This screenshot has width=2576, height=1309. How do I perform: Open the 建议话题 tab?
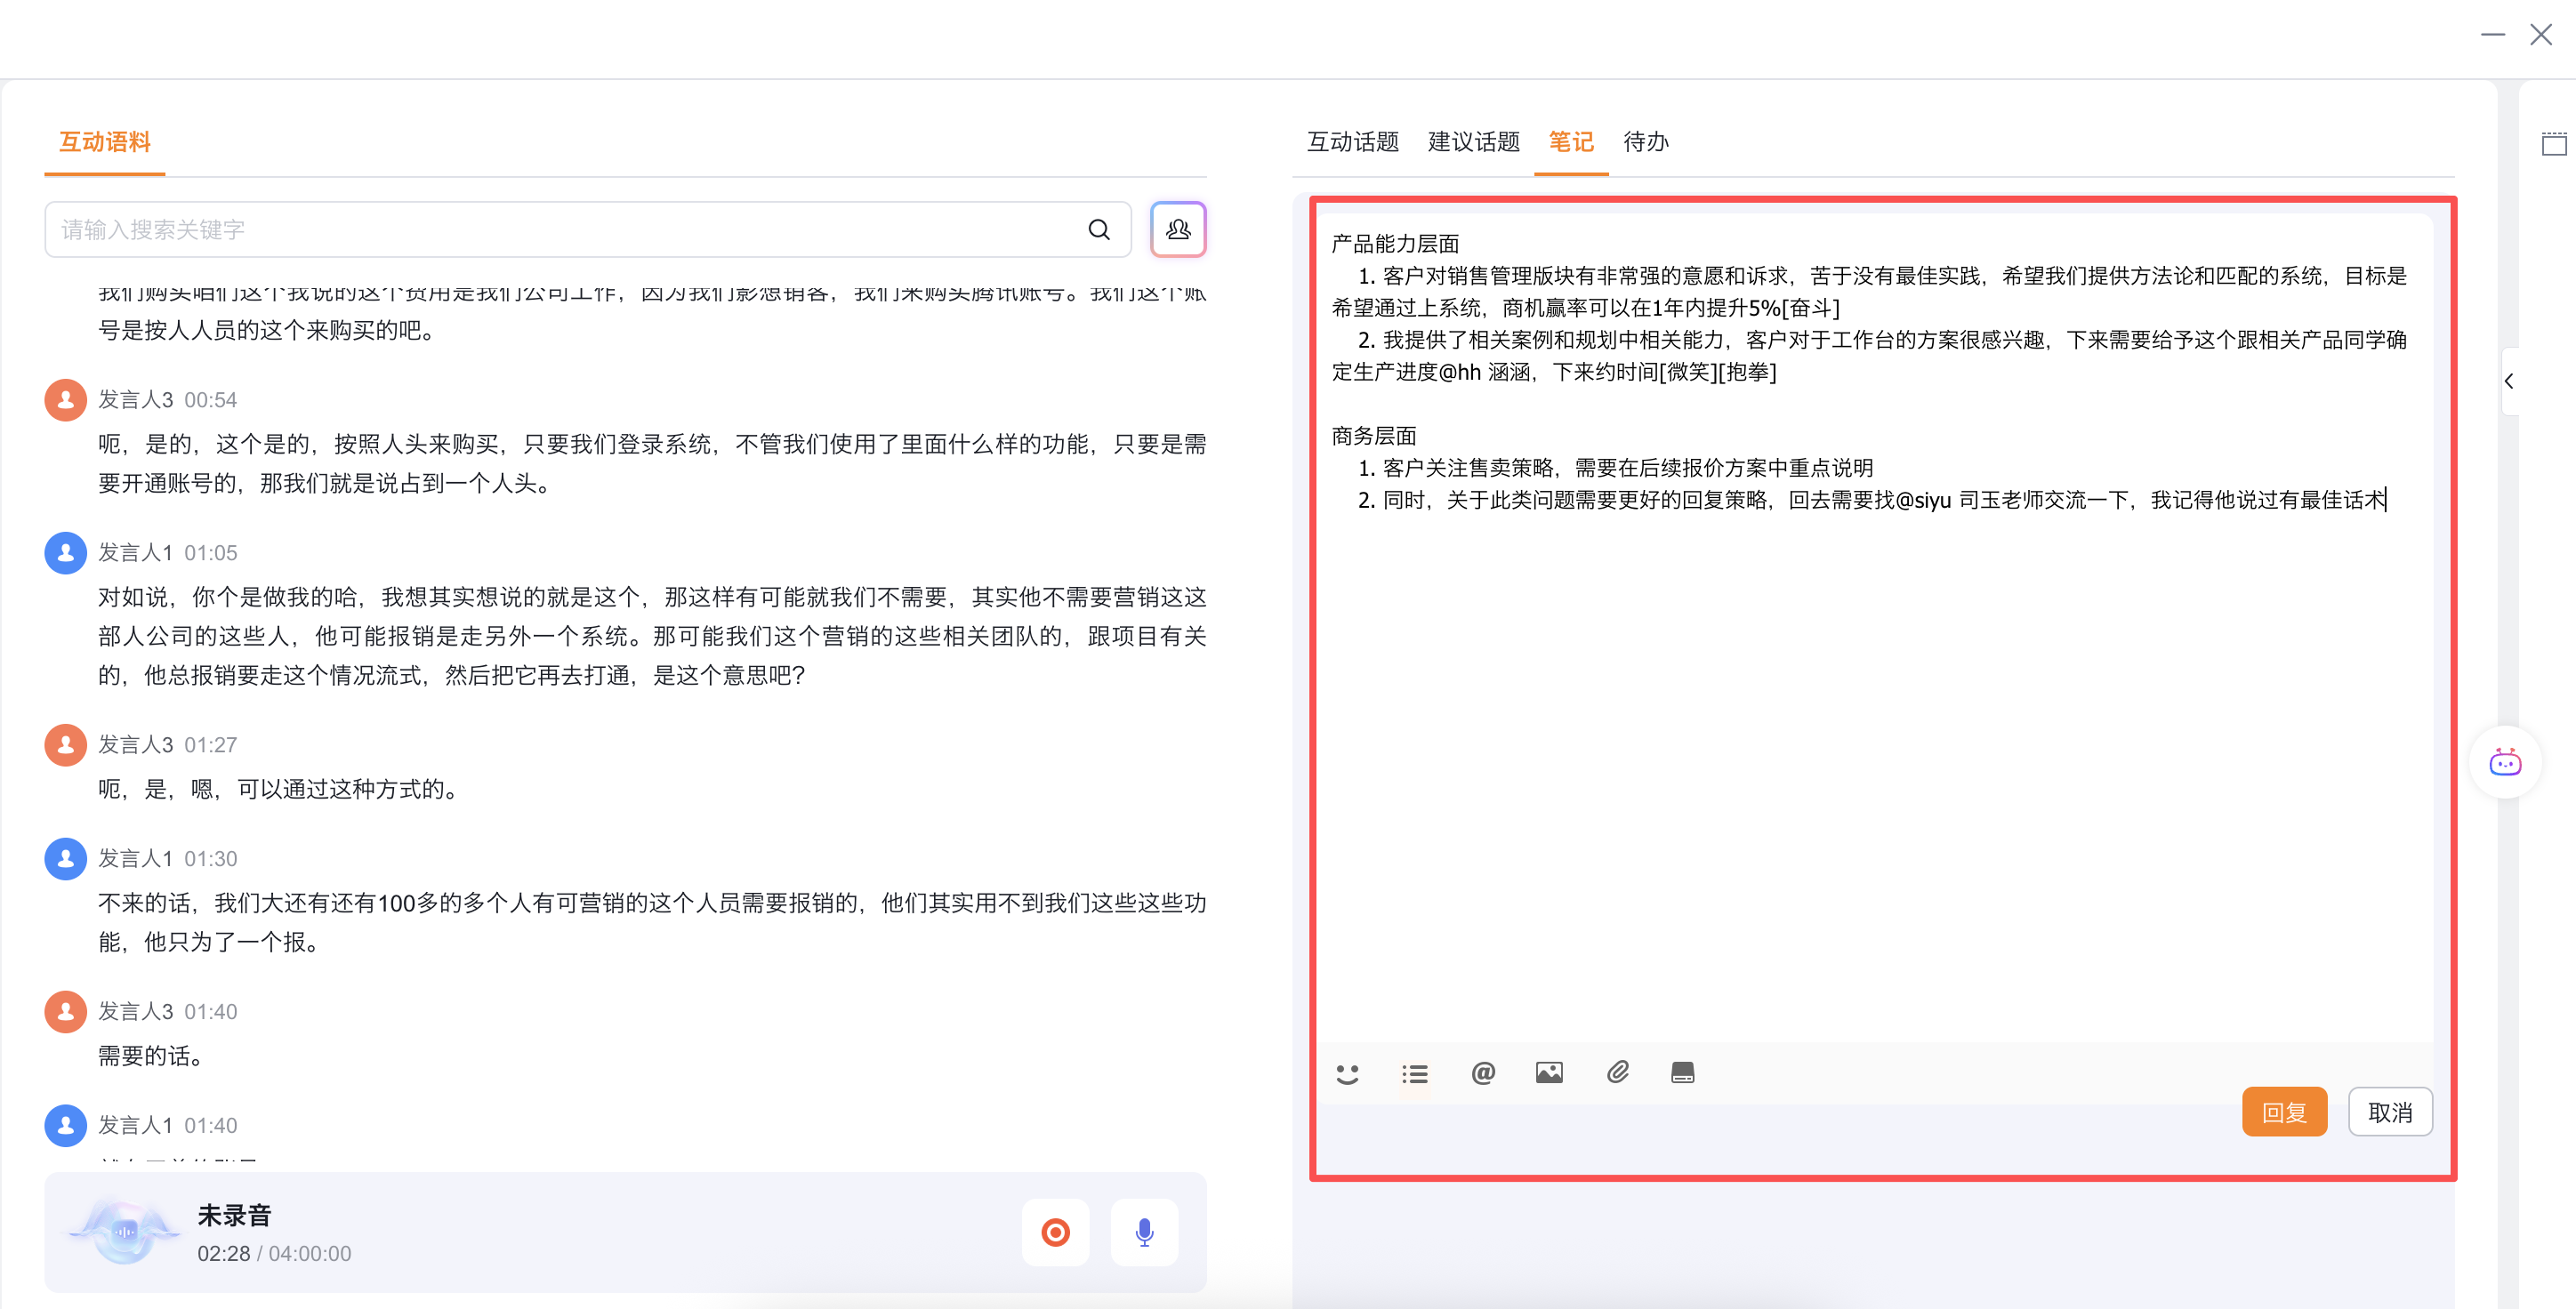coord(1473,142)
